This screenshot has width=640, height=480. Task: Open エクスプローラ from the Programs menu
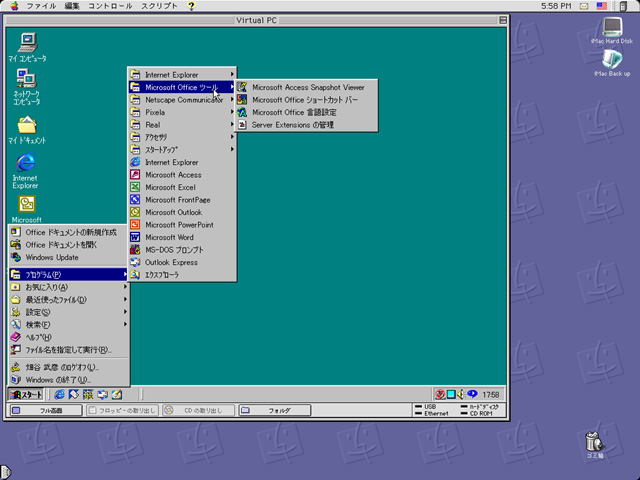point(182,275)
